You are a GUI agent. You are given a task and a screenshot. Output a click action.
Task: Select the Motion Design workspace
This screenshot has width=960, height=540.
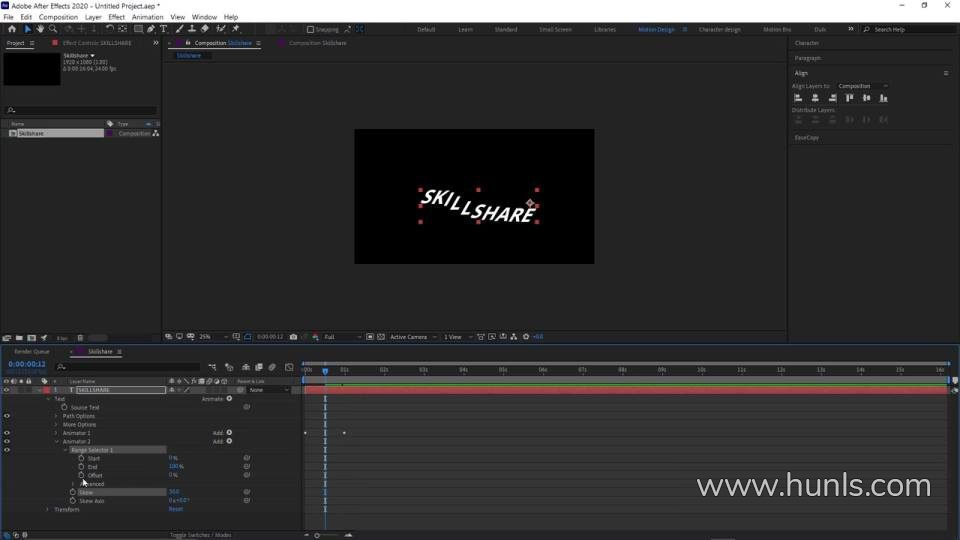click(x=656, y=29)
